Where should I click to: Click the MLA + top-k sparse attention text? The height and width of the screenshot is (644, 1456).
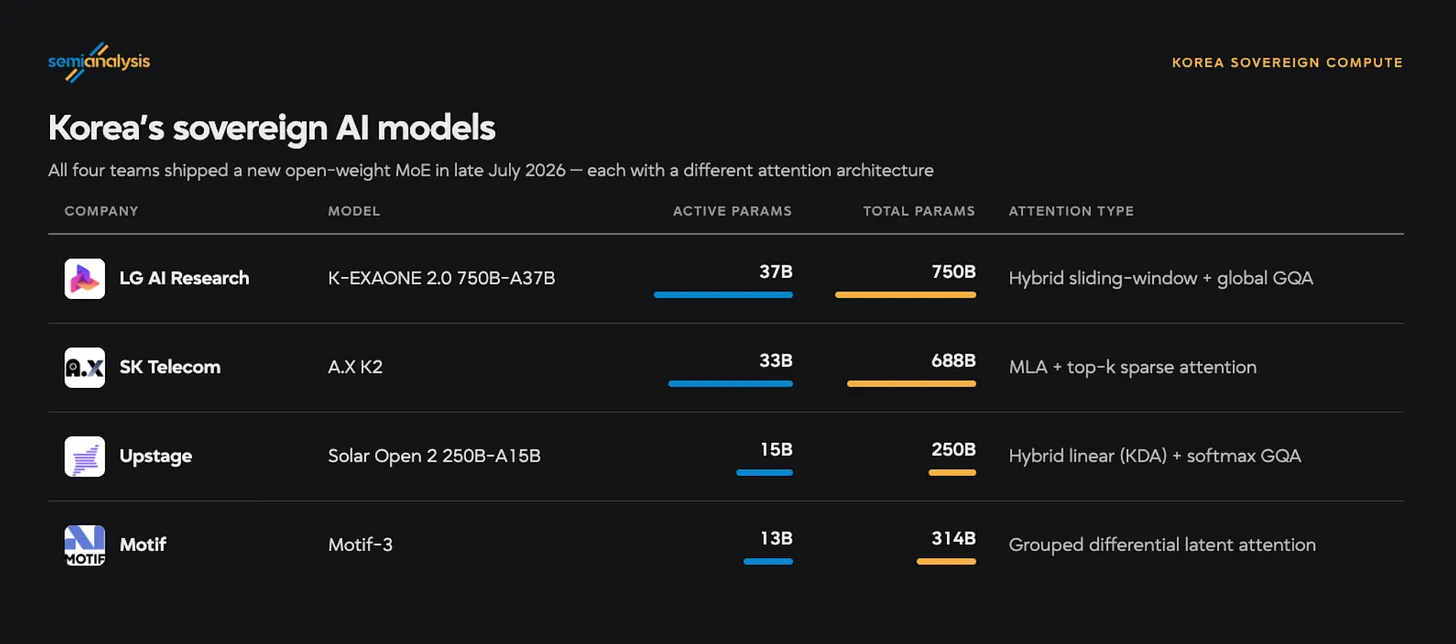click(1133, 367)
